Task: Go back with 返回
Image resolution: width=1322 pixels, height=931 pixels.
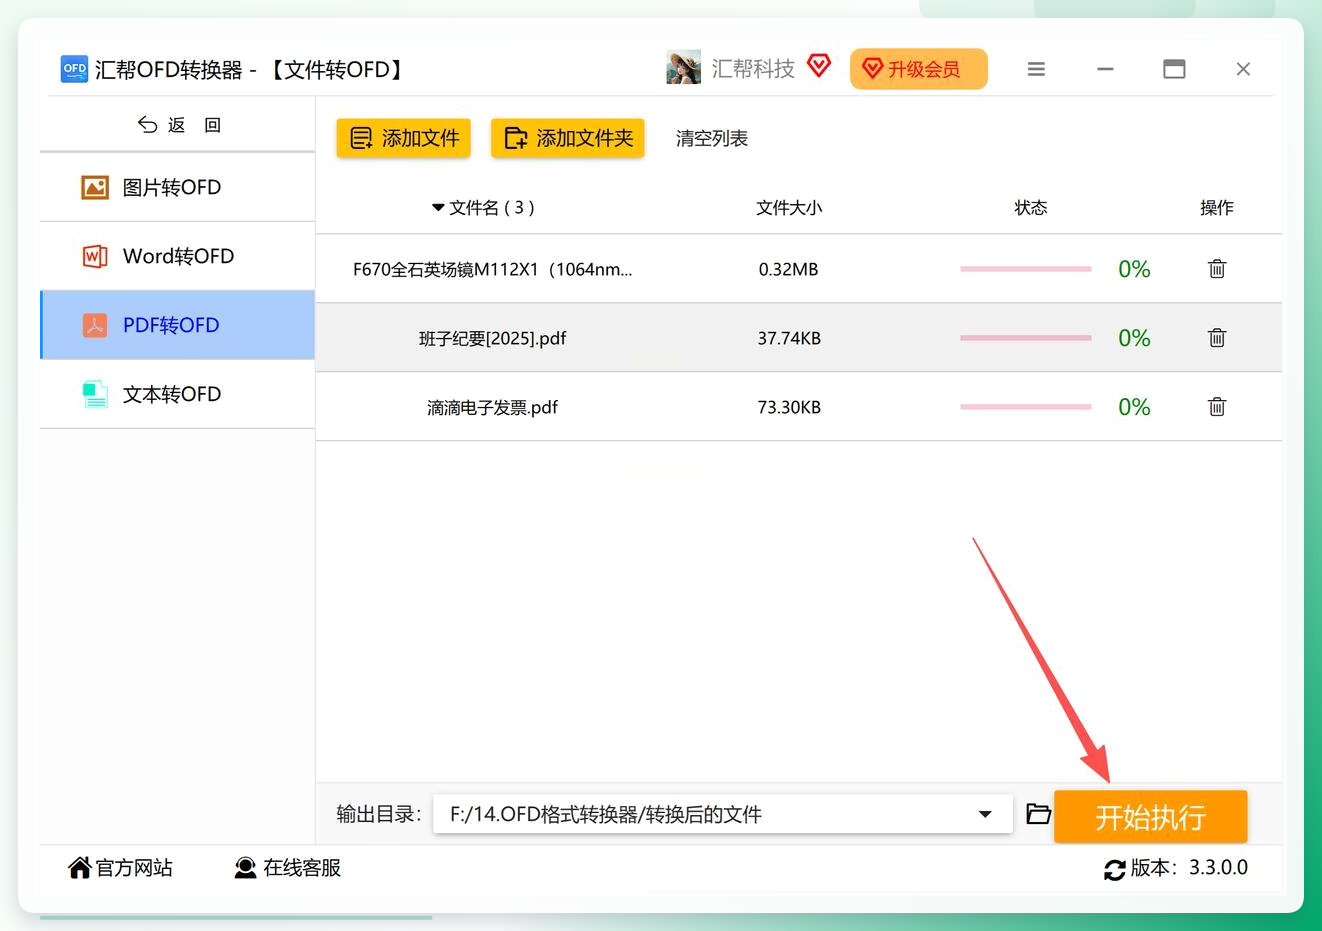Action: click(x=178, y=125)
